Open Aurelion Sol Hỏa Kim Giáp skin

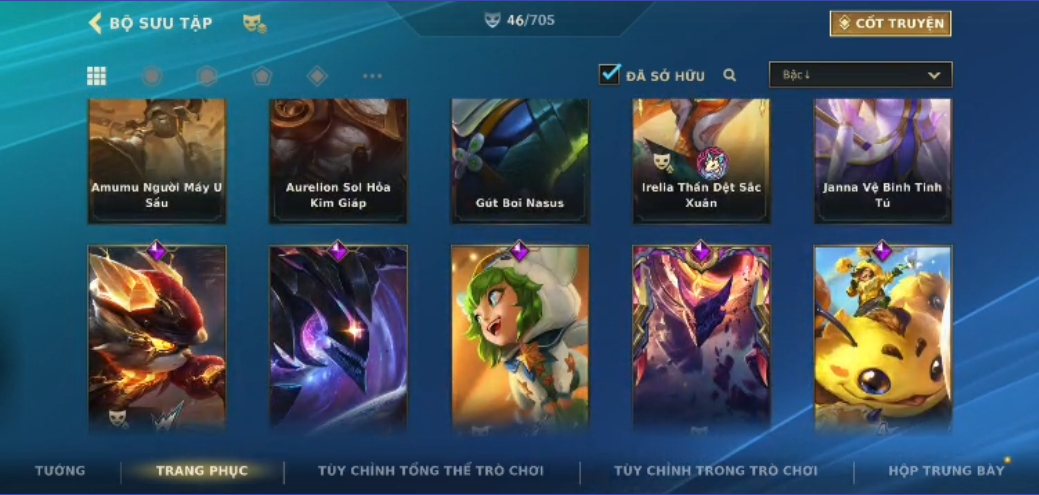(338, 161)
